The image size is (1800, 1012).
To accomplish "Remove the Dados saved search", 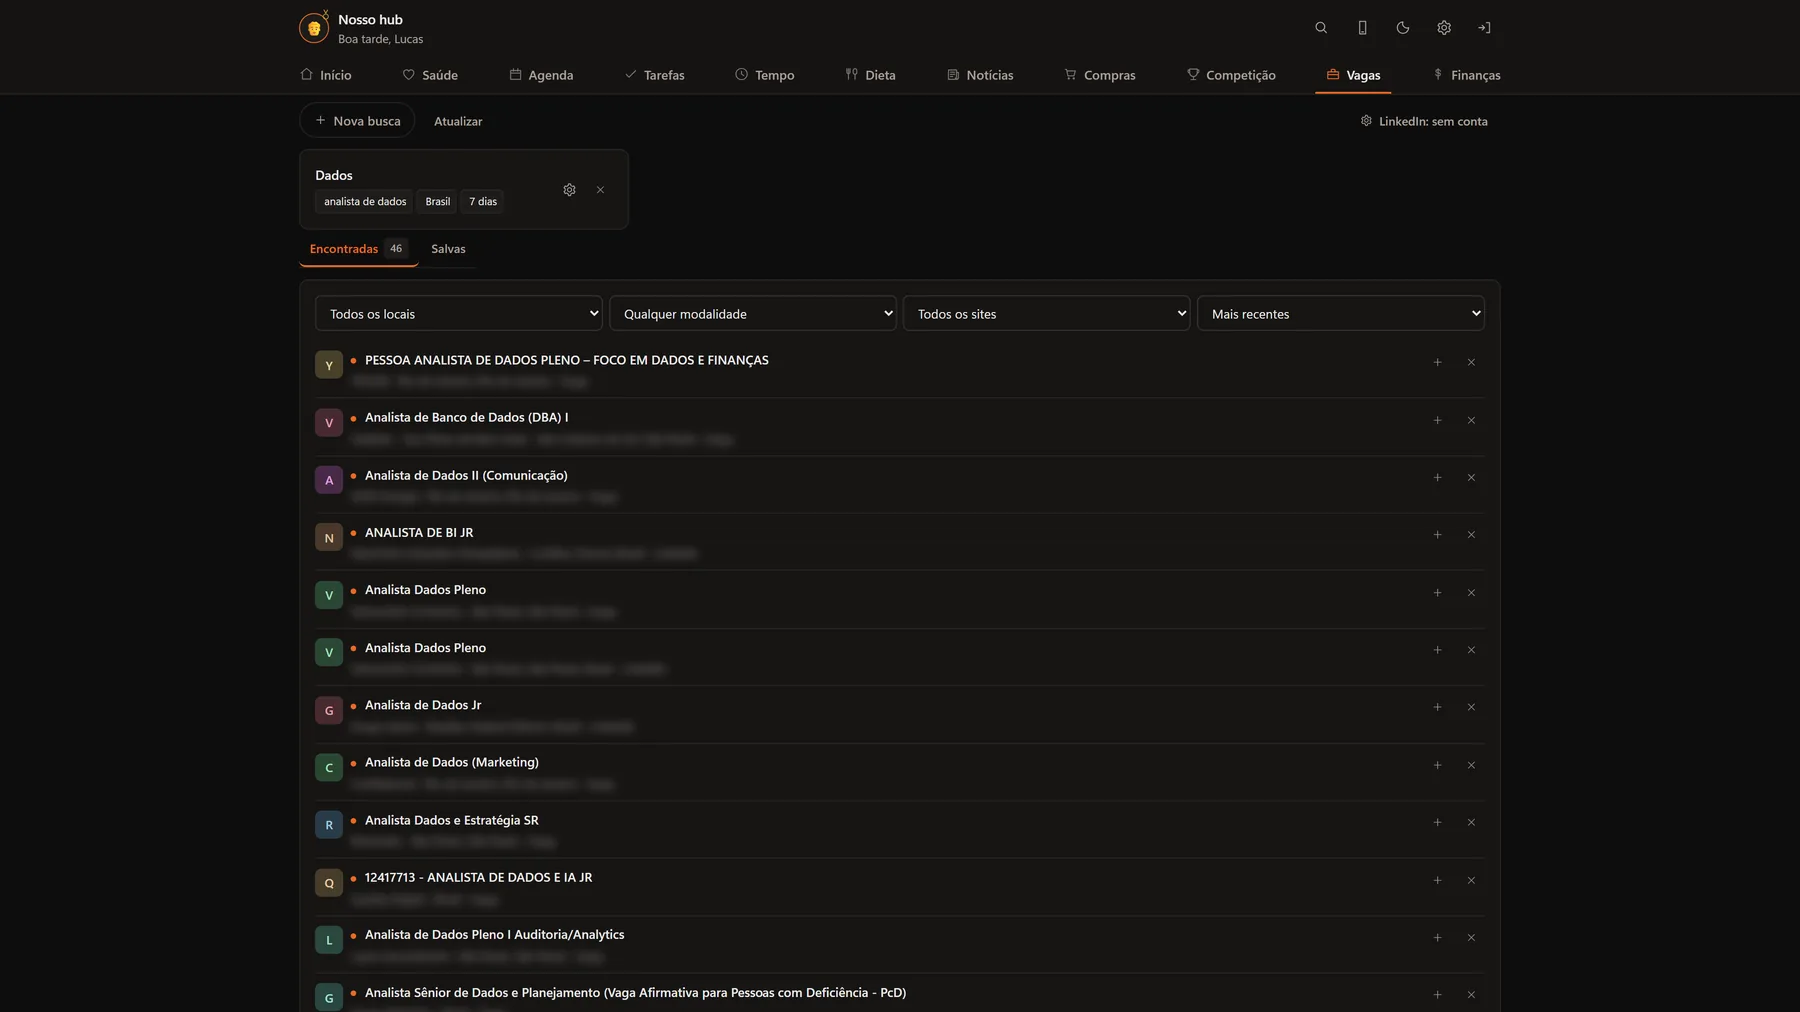I will pos(600,190).
